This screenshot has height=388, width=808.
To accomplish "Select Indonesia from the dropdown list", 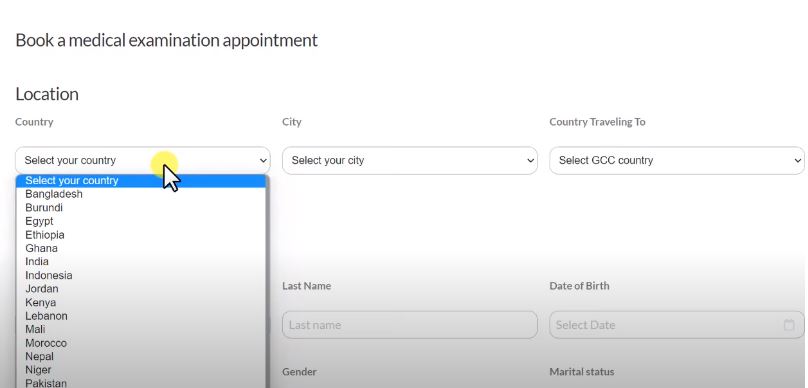I will point(141,275).
